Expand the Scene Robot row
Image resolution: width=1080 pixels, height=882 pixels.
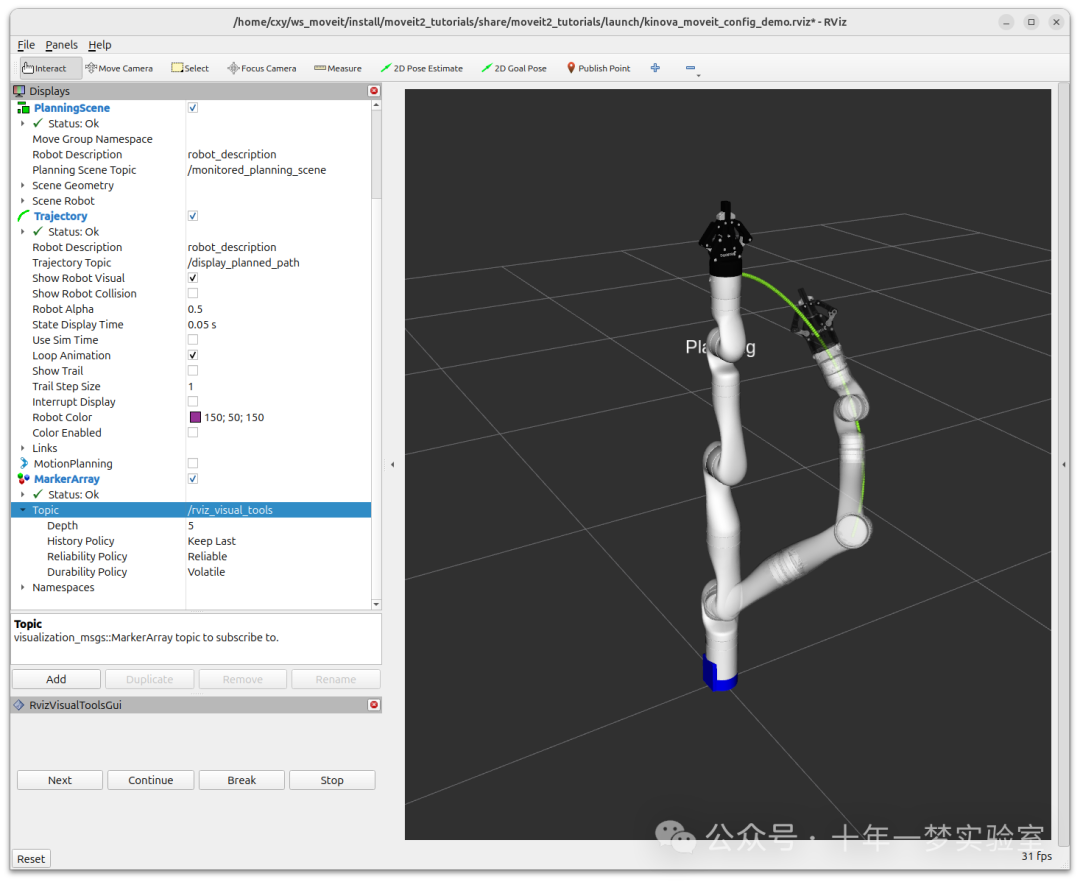23,200
